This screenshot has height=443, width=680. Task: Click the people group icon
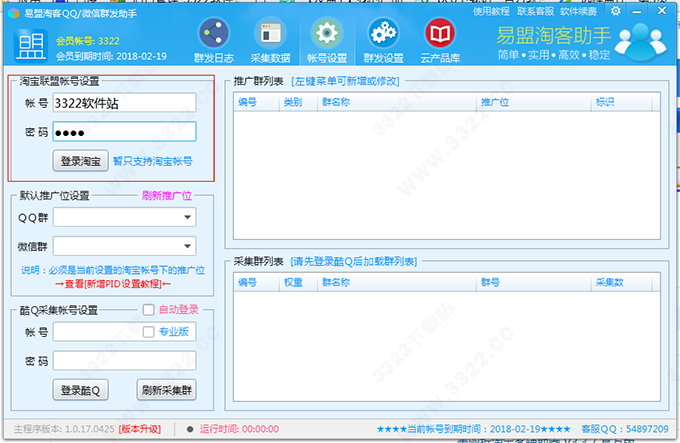(x=640, y=42)
